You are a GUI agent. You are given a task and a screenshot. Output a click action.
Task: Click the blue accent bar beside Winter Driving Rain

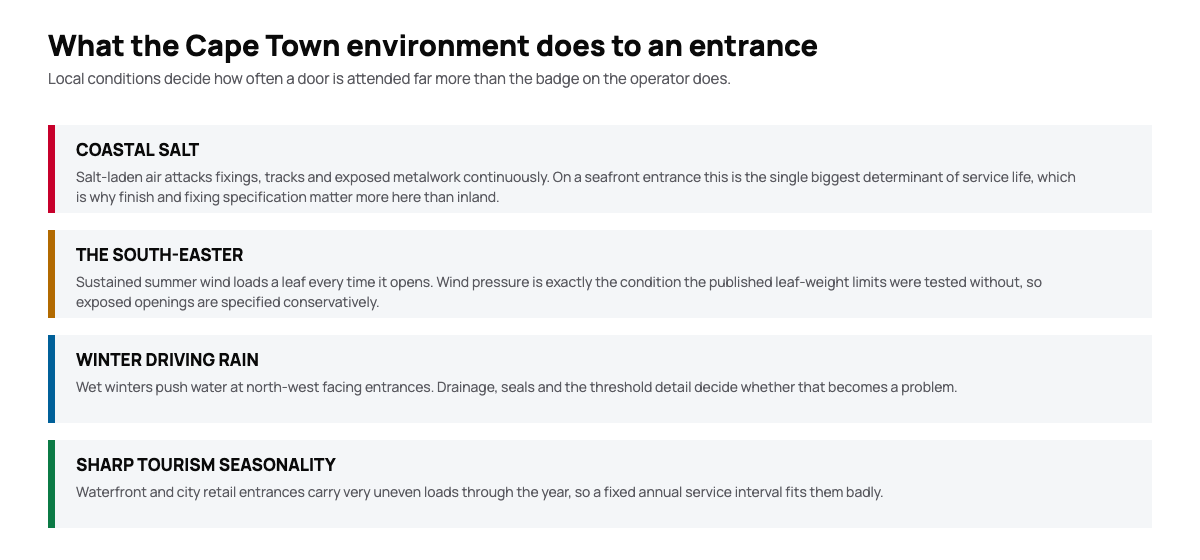tap(51, 379)
